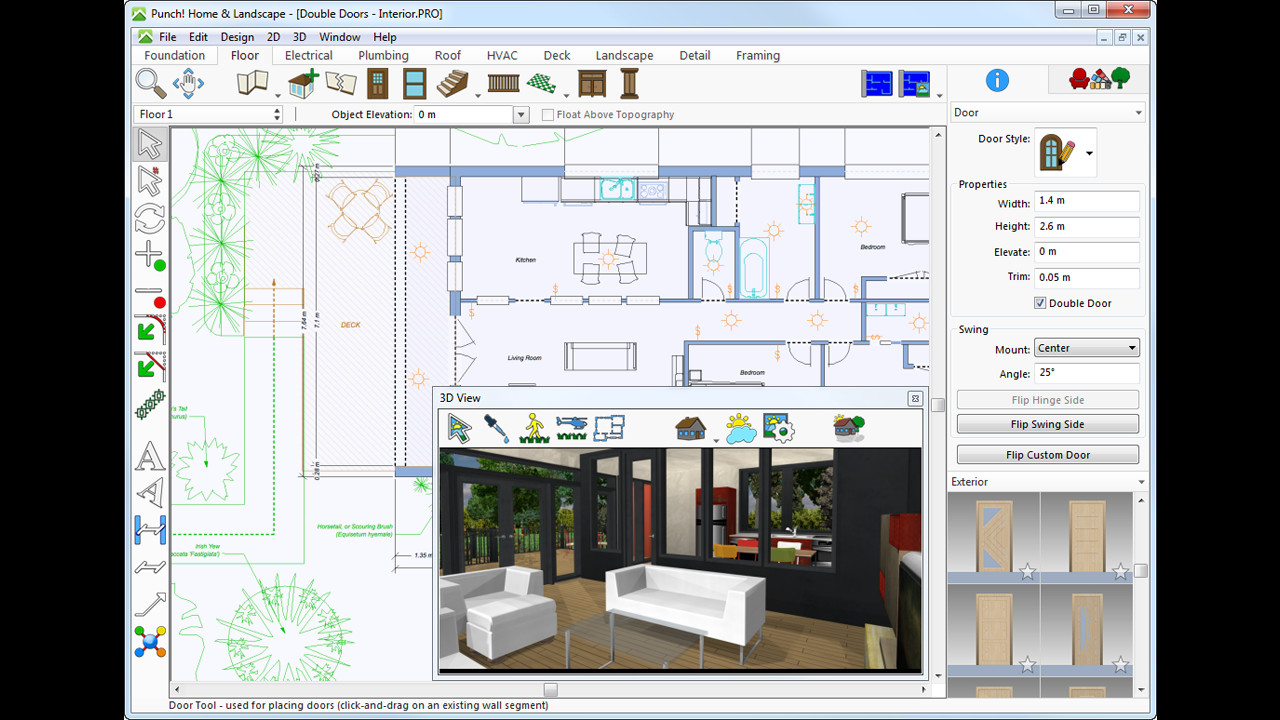
Task: Select the Stairs tool
Action: coord(451,84)
